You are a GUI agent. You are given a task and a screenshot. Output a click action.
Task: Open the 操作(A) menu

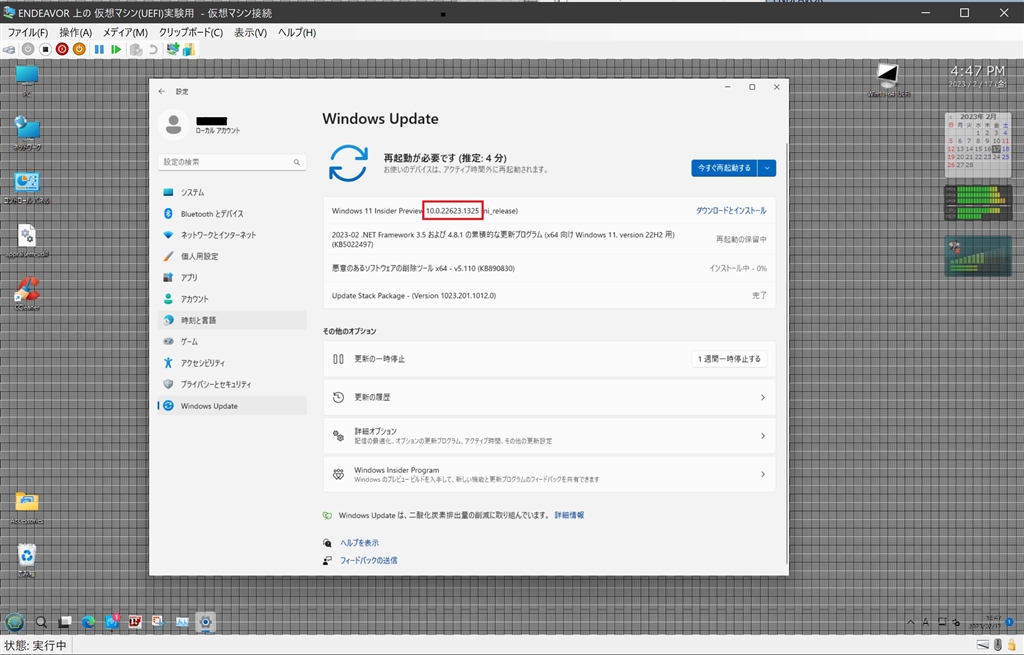coord(76,33)
